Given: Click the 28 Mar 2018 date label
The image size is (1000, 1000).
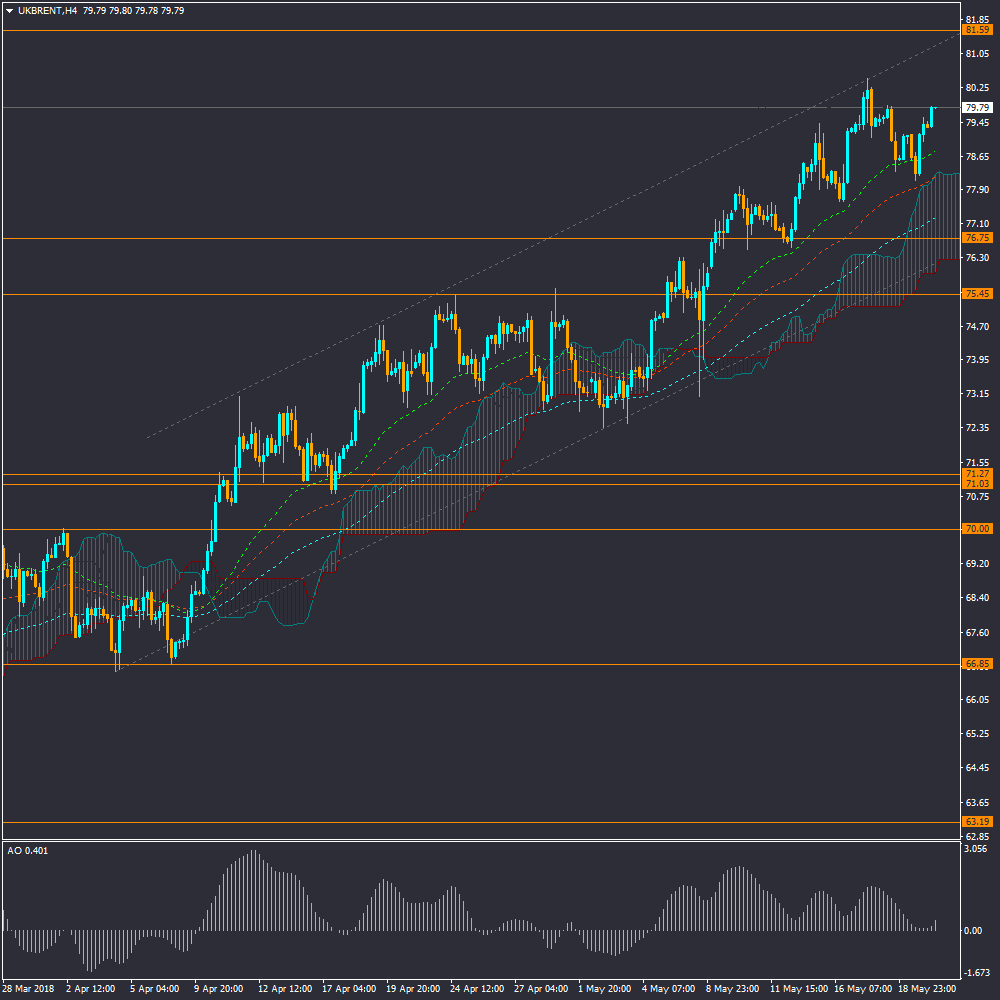Looking at the screenshot, I should coord(30,988).
